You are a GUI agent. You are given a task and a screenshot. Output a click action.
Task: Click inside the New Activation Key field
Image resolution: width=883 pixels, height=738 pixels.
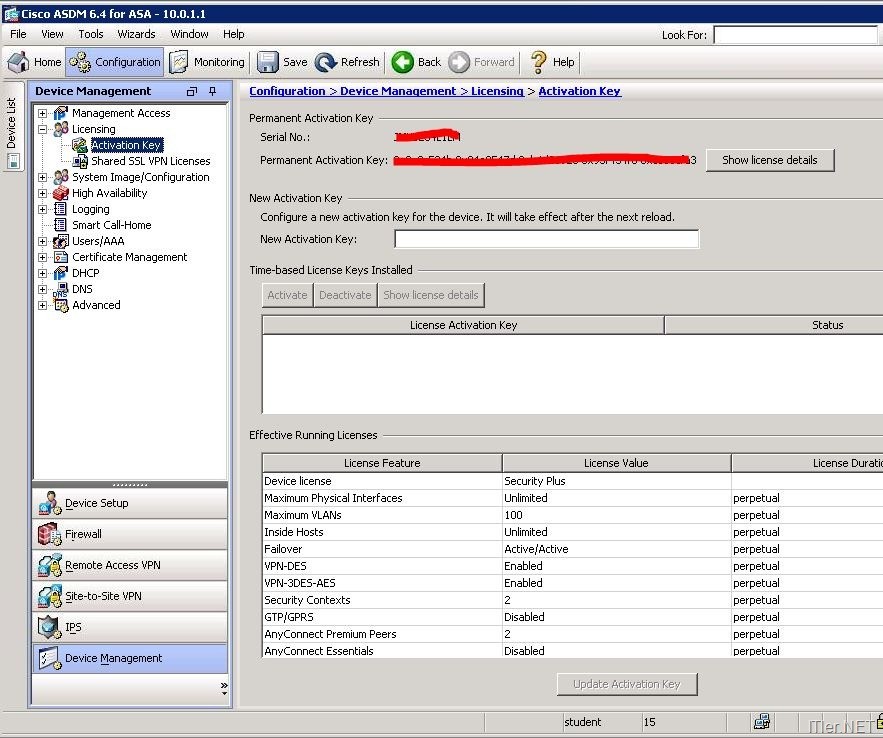point(547,239)
